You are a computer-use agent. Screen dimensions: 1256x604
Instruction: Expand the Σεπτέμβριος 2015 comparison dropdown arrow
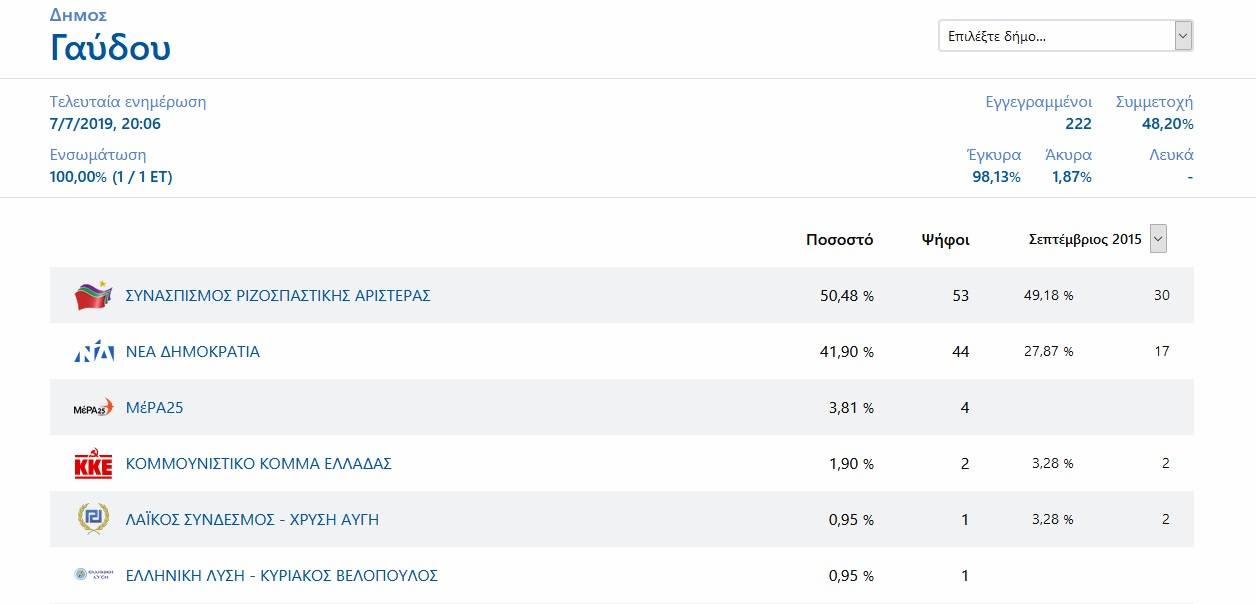[x=1158, y=239]
